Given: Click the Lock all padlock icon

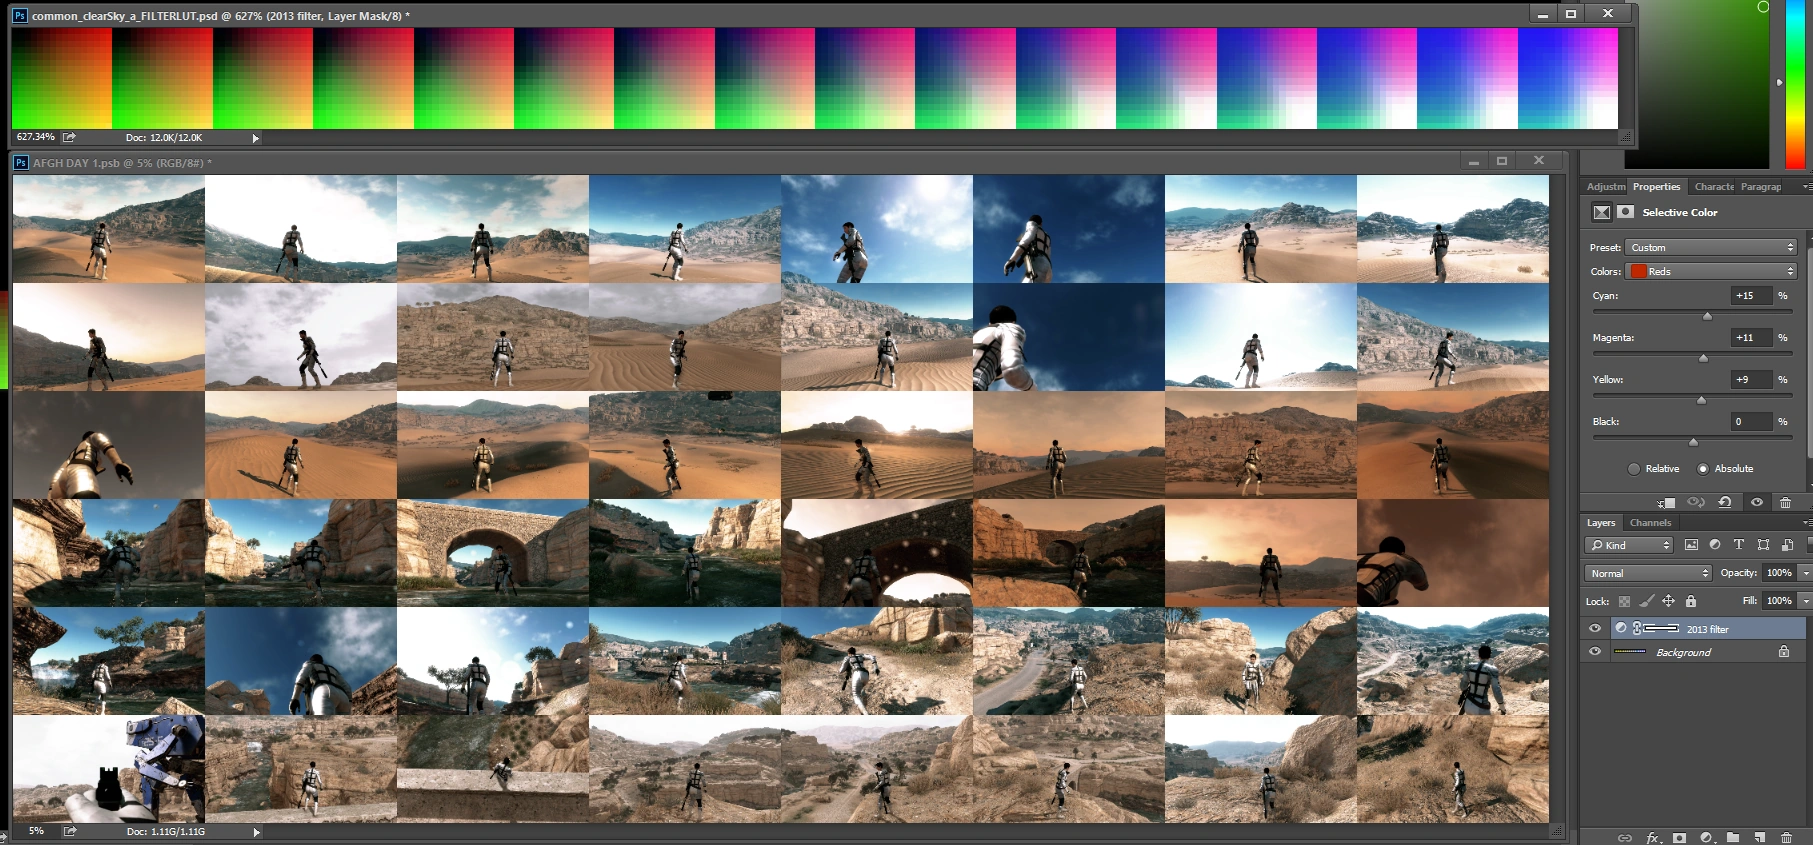Looking at the screenshot, I should coord(1691,601).
